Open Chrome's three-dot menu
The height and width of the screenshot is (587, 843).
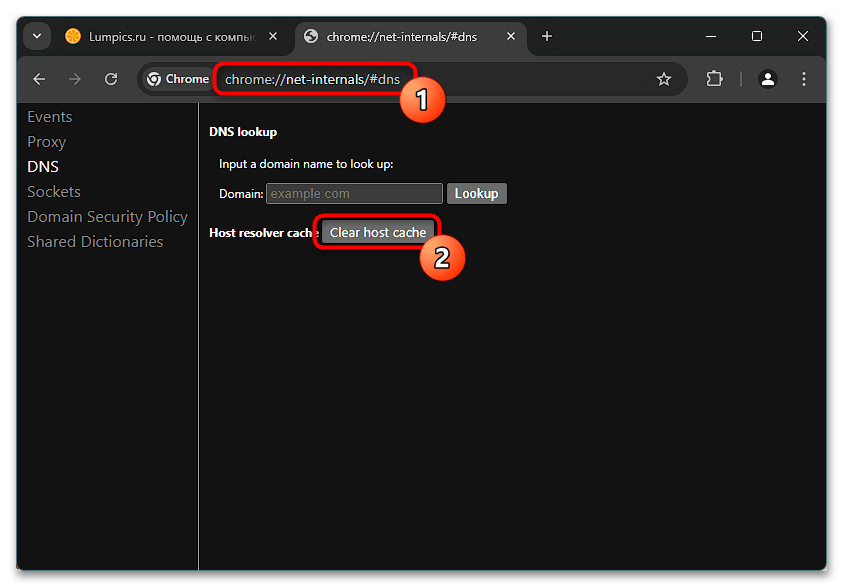click(x=804, y=80)
